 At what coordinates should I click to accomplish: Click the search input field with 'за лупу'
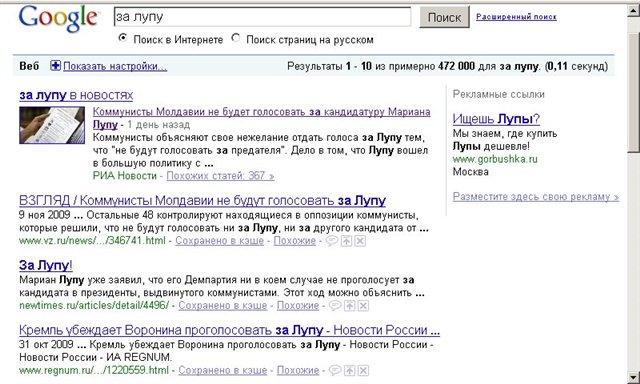coord(262,17)
